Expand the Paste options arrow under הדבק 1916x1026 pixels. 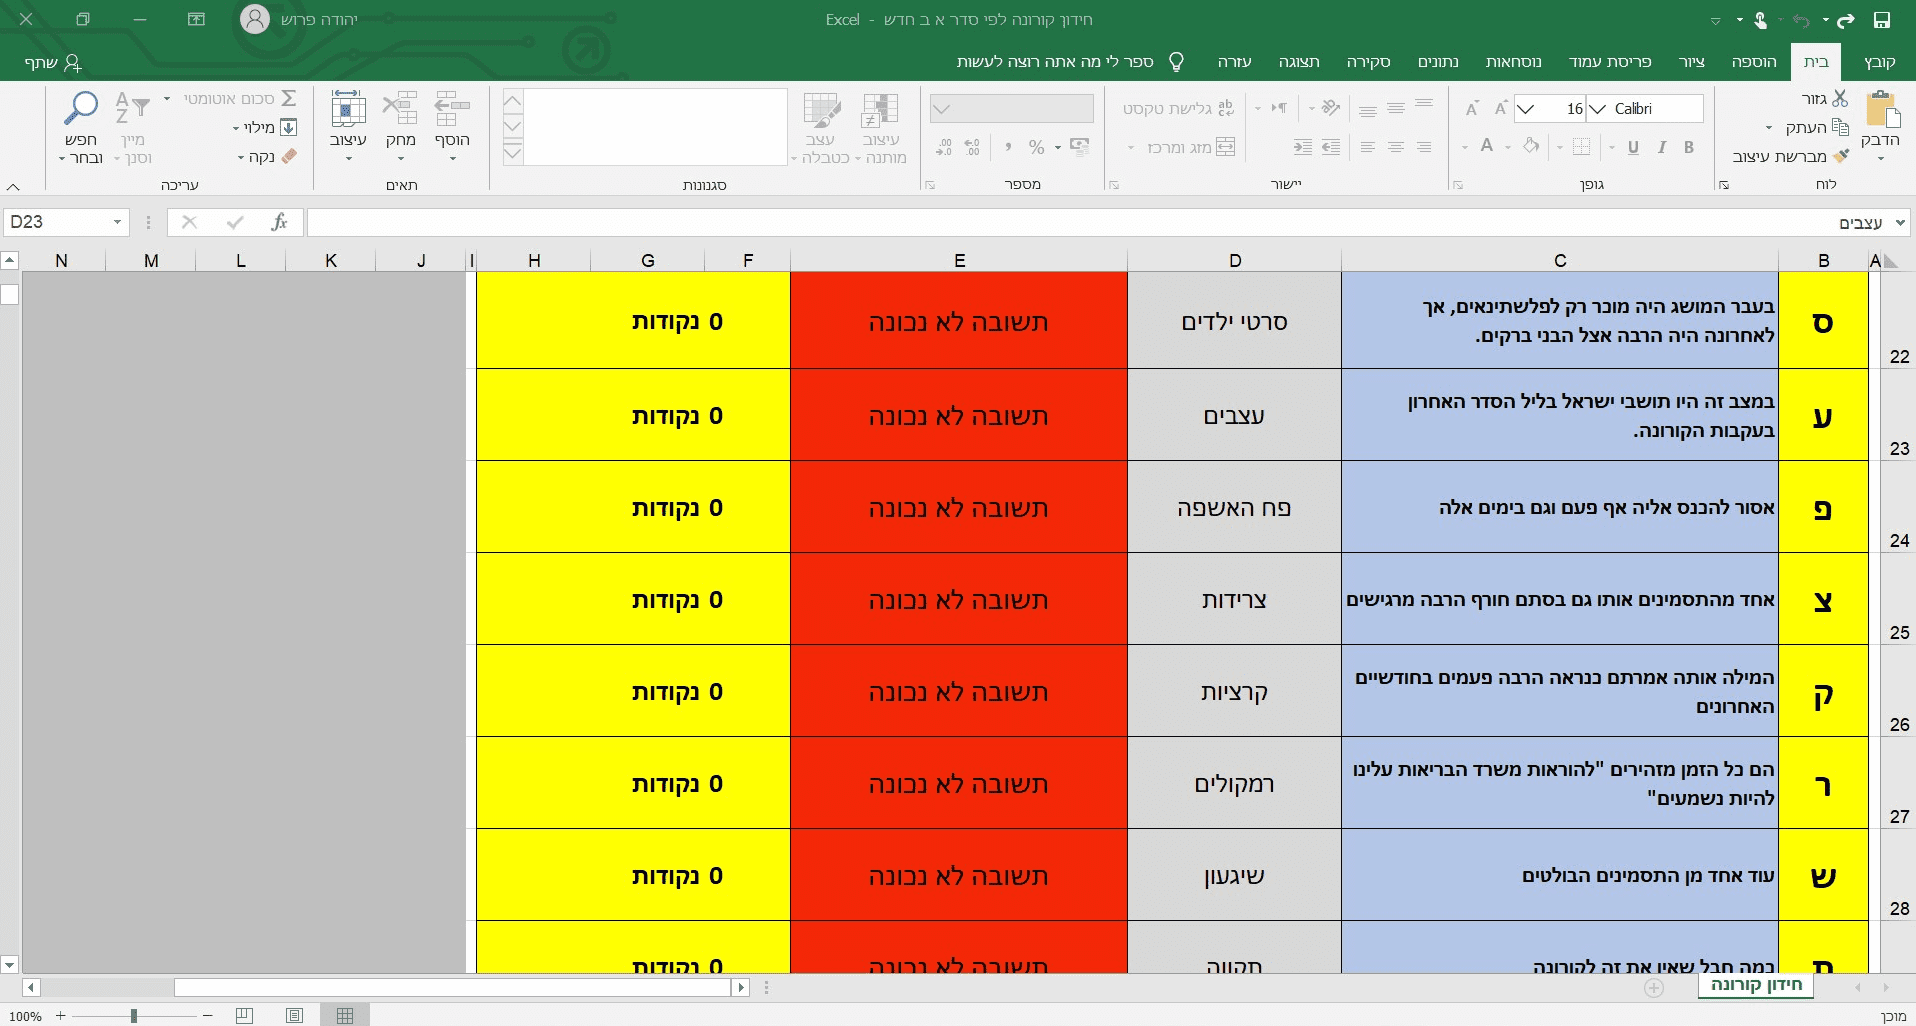1881,158
